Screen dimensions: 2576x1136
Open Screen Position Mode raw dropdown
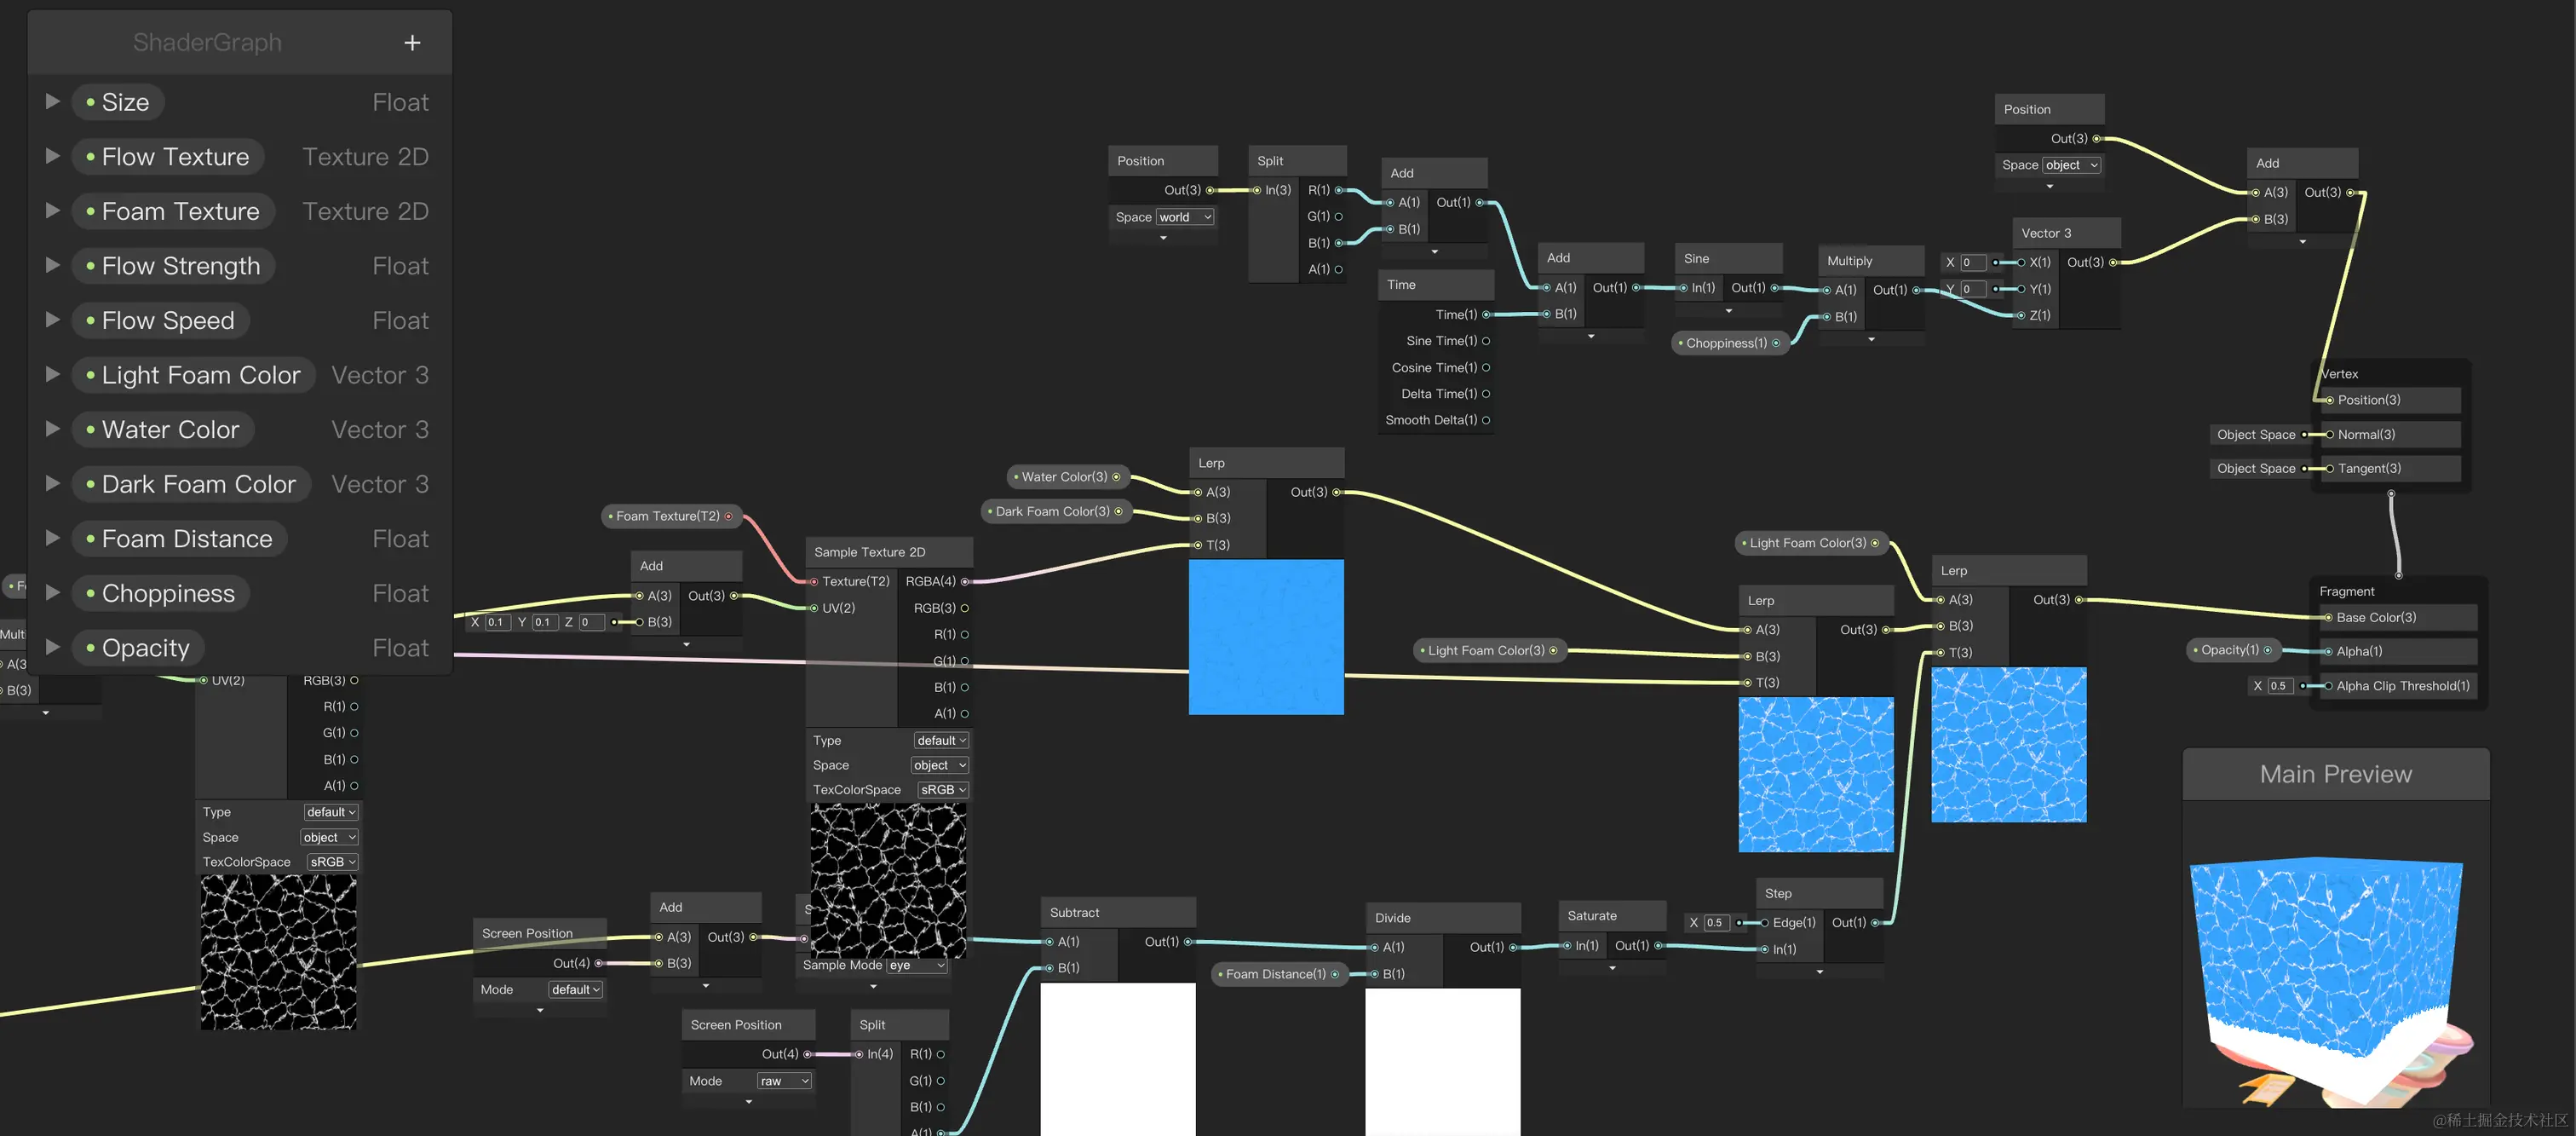click(784, 1081)
